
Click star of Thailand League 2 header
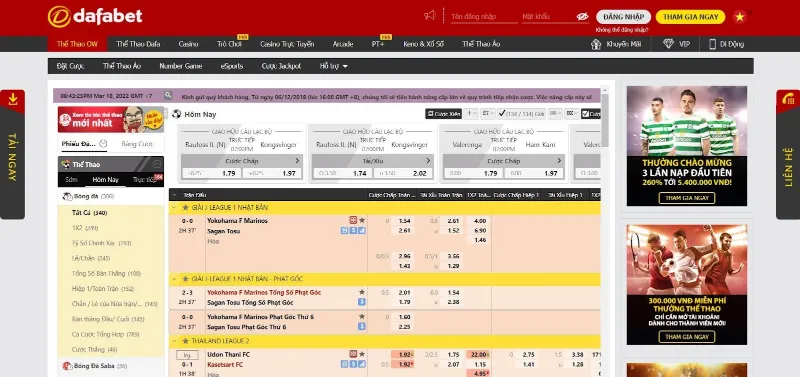click(186, 341)
